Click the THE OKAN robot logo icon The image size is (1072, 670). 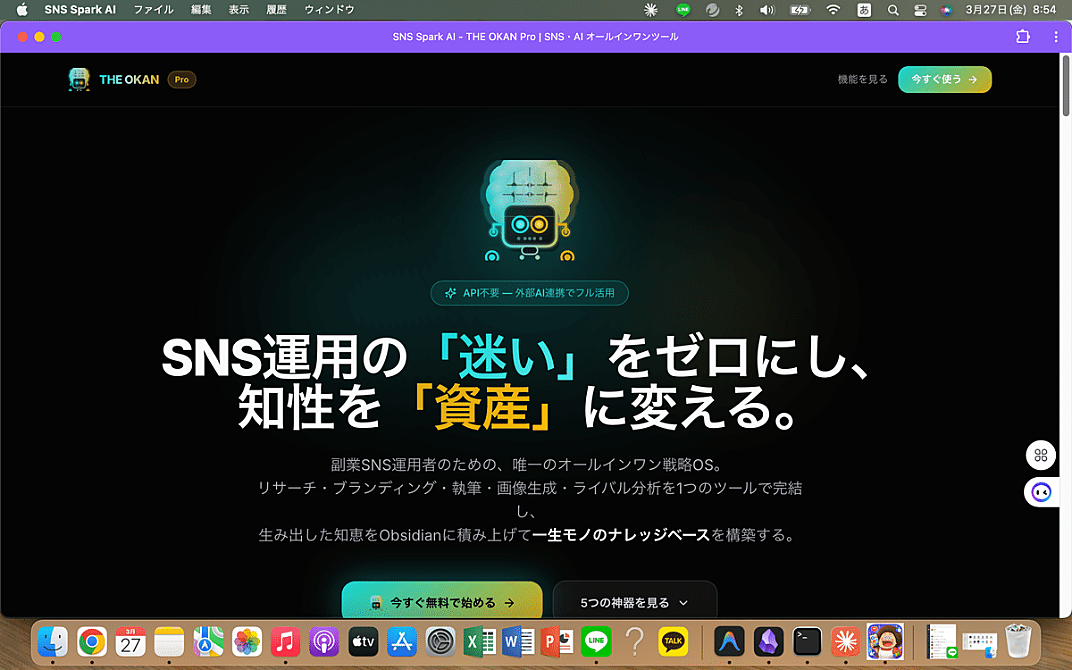[79, 79]
